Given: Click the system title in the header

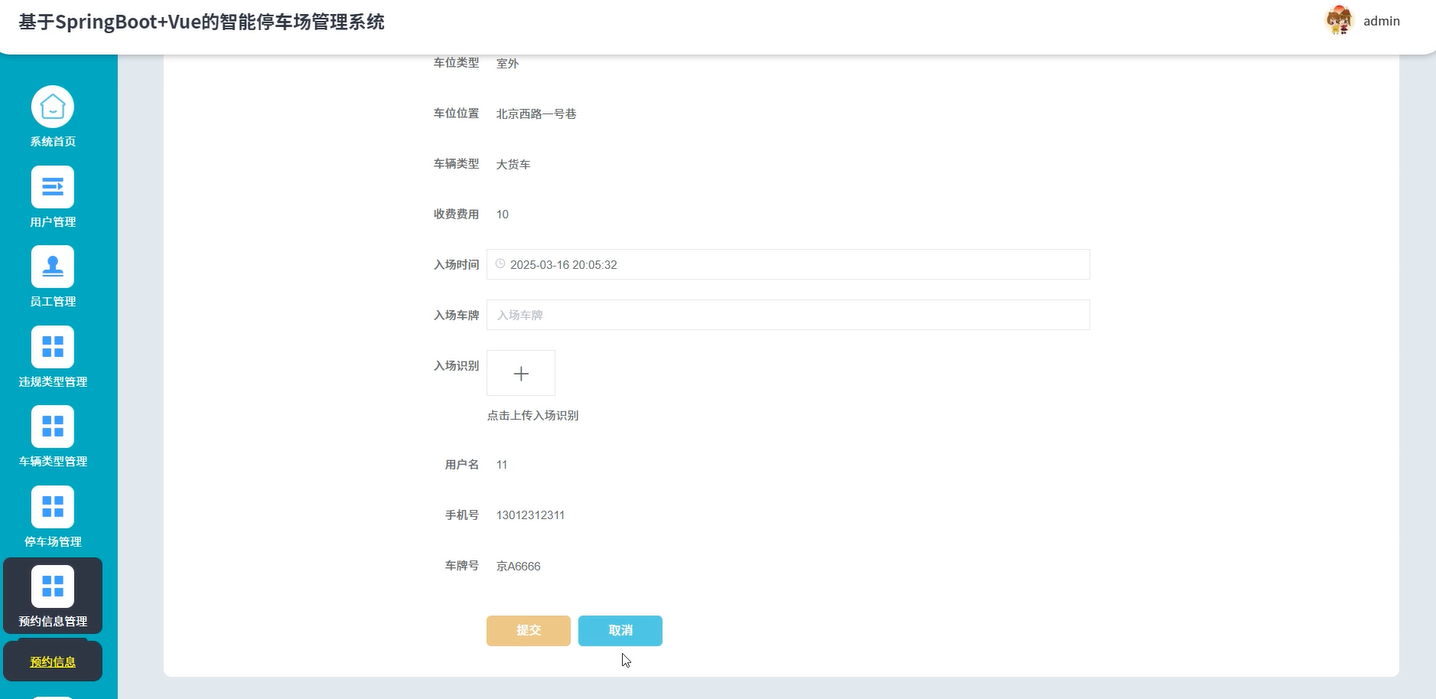Looking at the screenshot, I should 200,21.
